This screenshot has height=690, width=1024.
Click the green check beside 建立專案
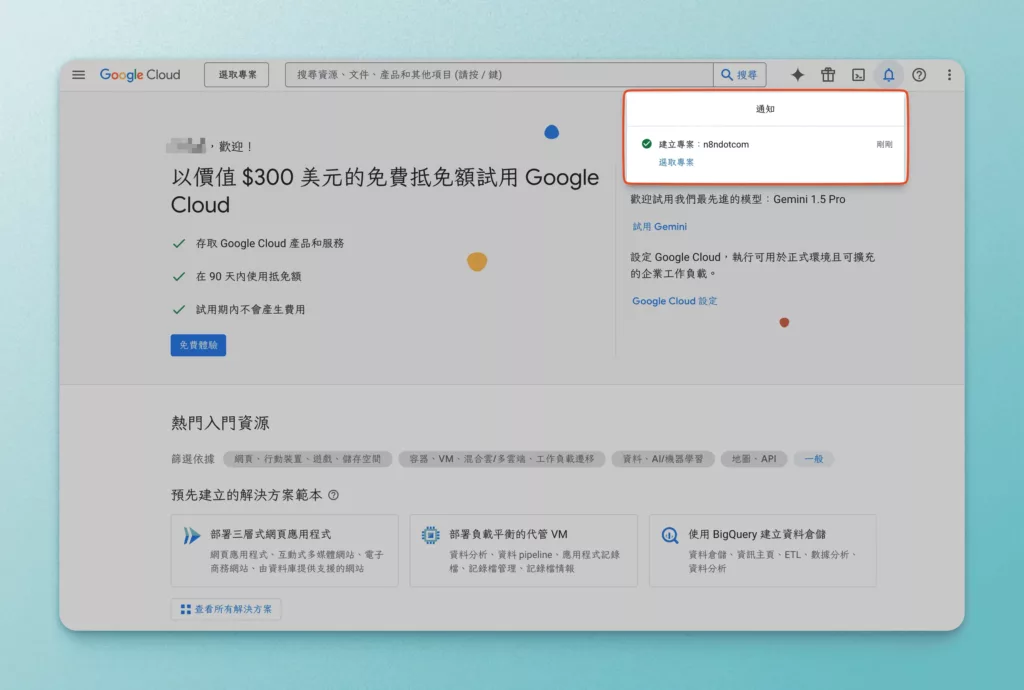647,144
